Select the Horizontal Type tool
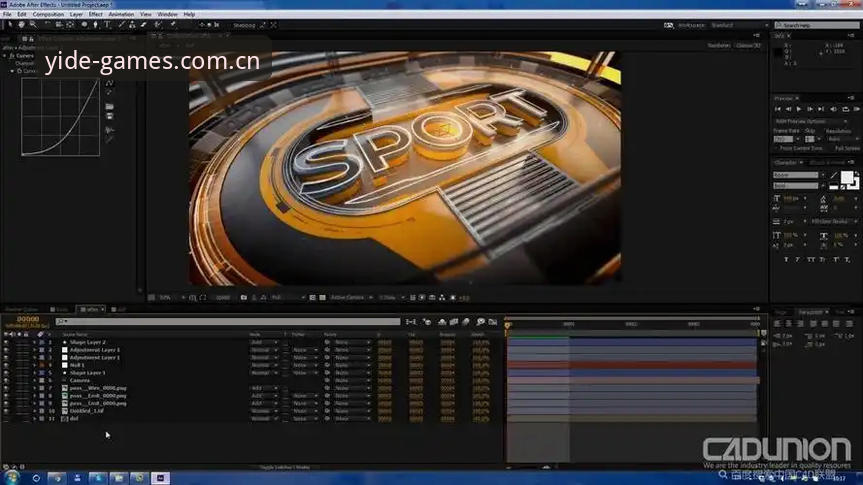Image resolution: width=863 pixels, height=485 pixels. click(107, 25)
